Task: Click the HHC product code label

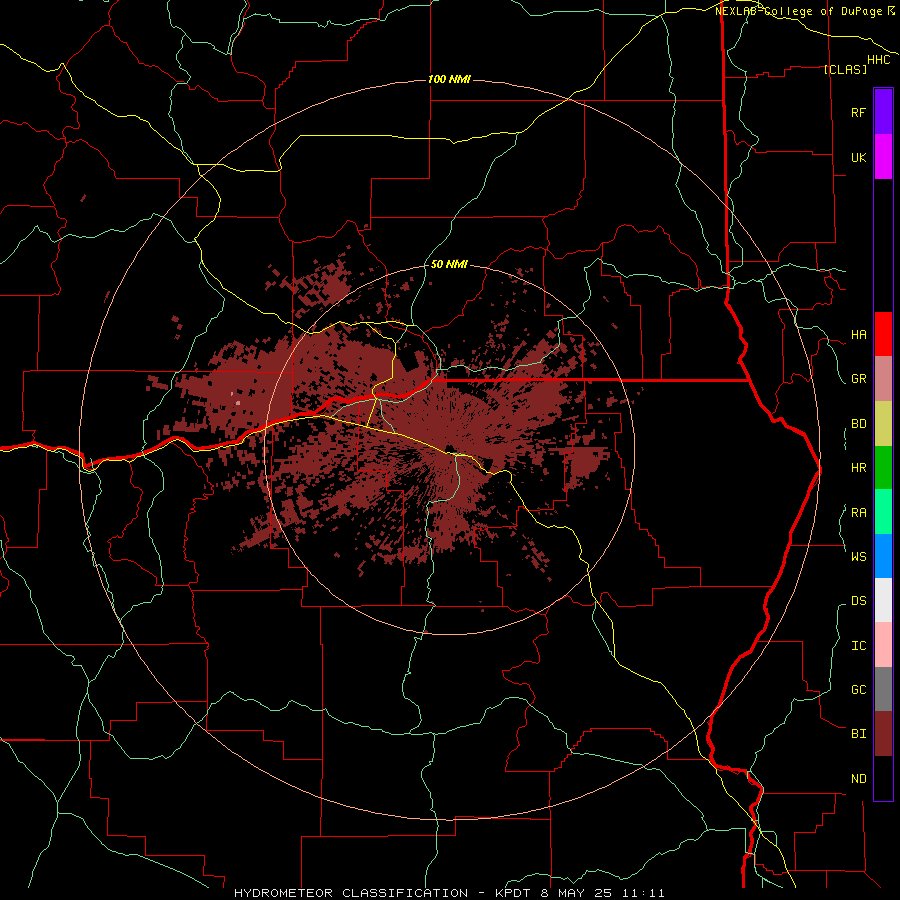Action: pos(878,60)
